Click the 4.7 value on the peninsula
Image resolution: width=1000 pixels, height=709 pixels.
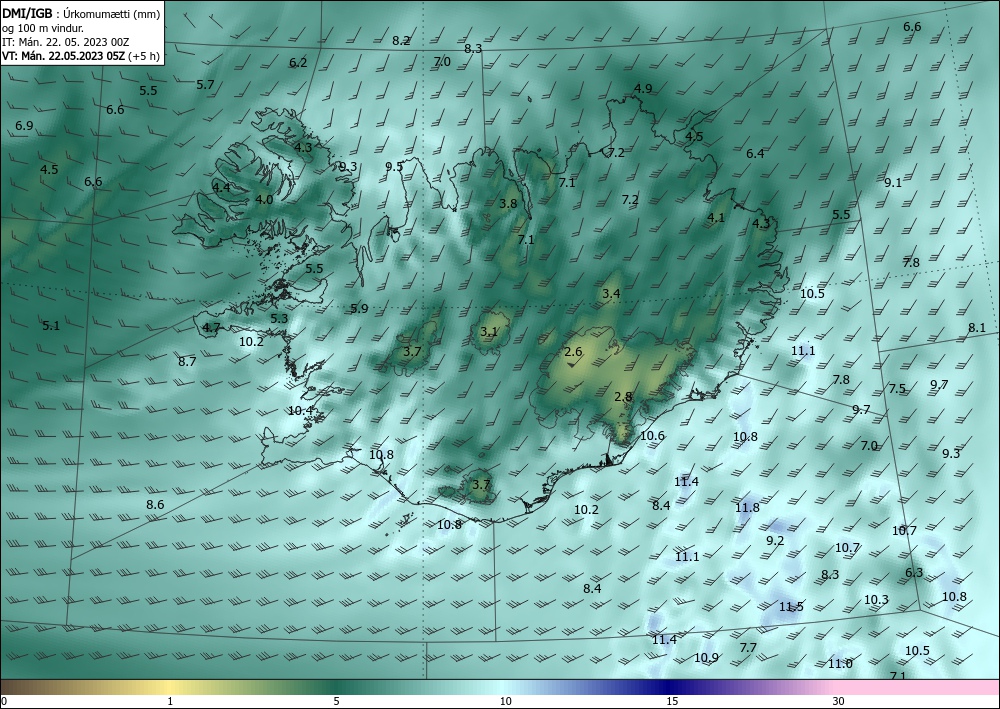(211, 328)
